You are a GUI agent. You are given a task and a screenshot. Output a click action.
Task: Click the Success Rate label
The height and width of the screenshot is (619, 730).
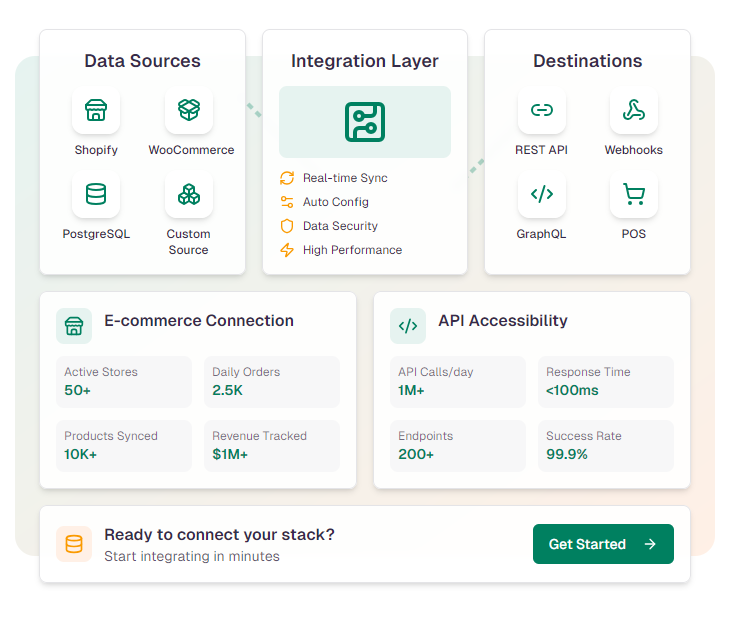pos(584,436)
